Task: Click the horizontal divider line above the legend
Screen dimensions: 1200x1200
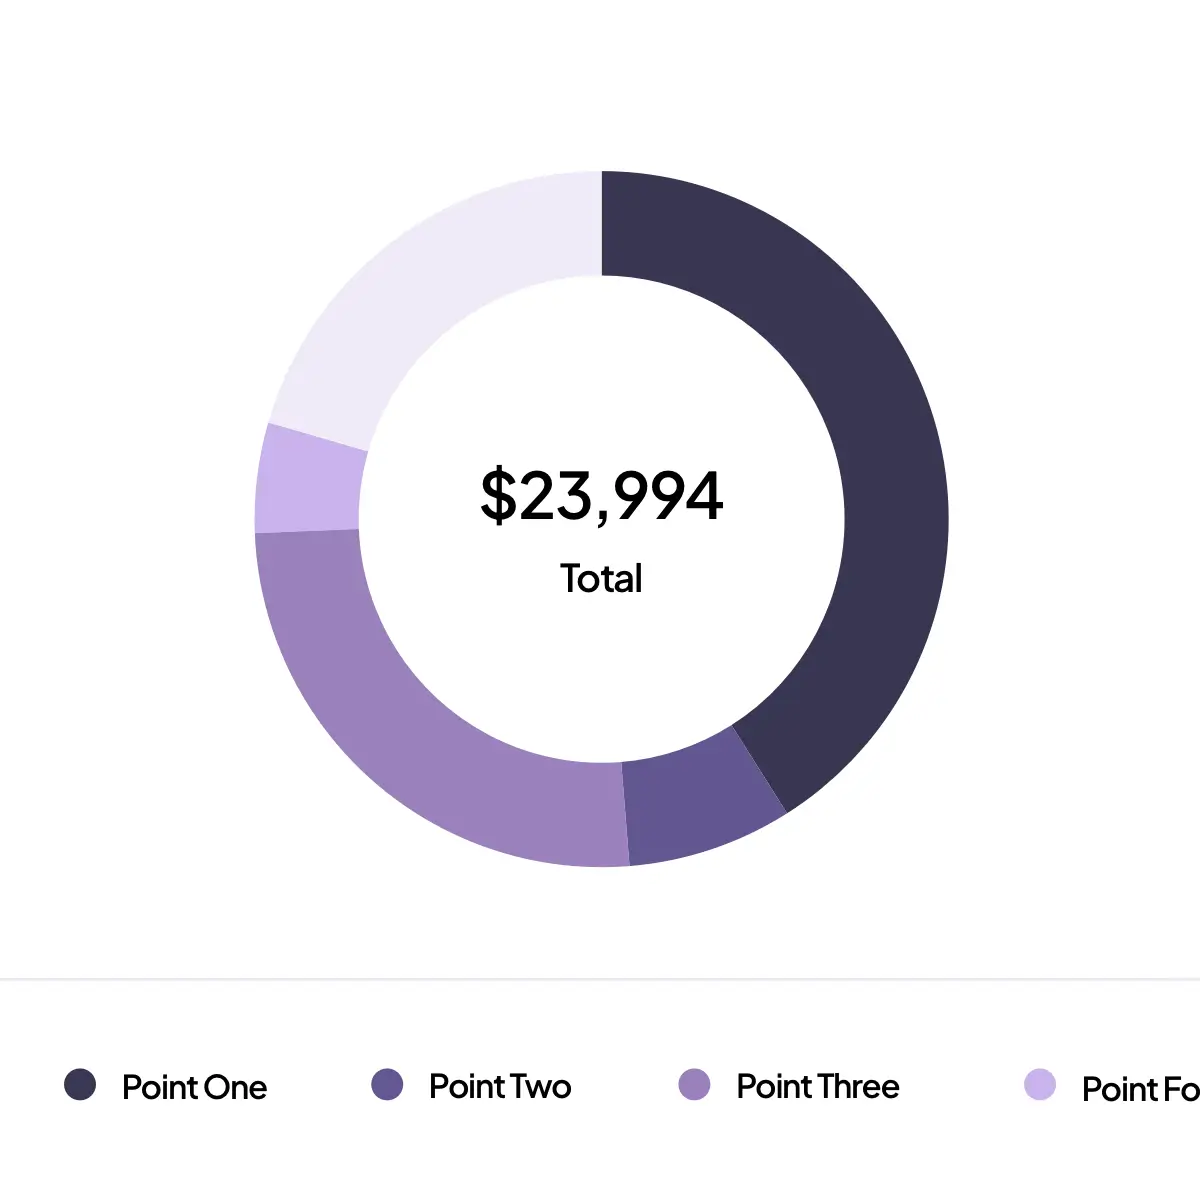Action: 600,979
